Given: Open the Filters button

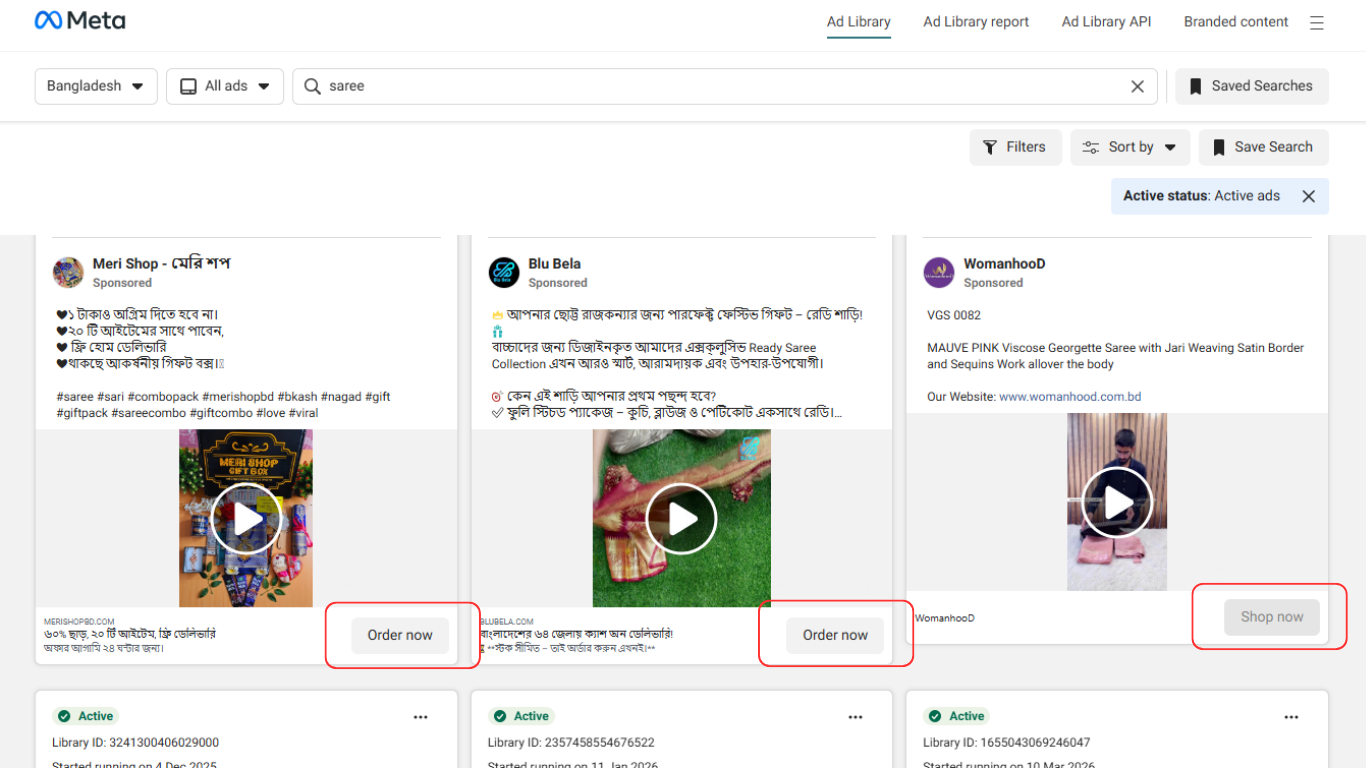Looking at the screenshot, I should click(x=1015, y=147).
